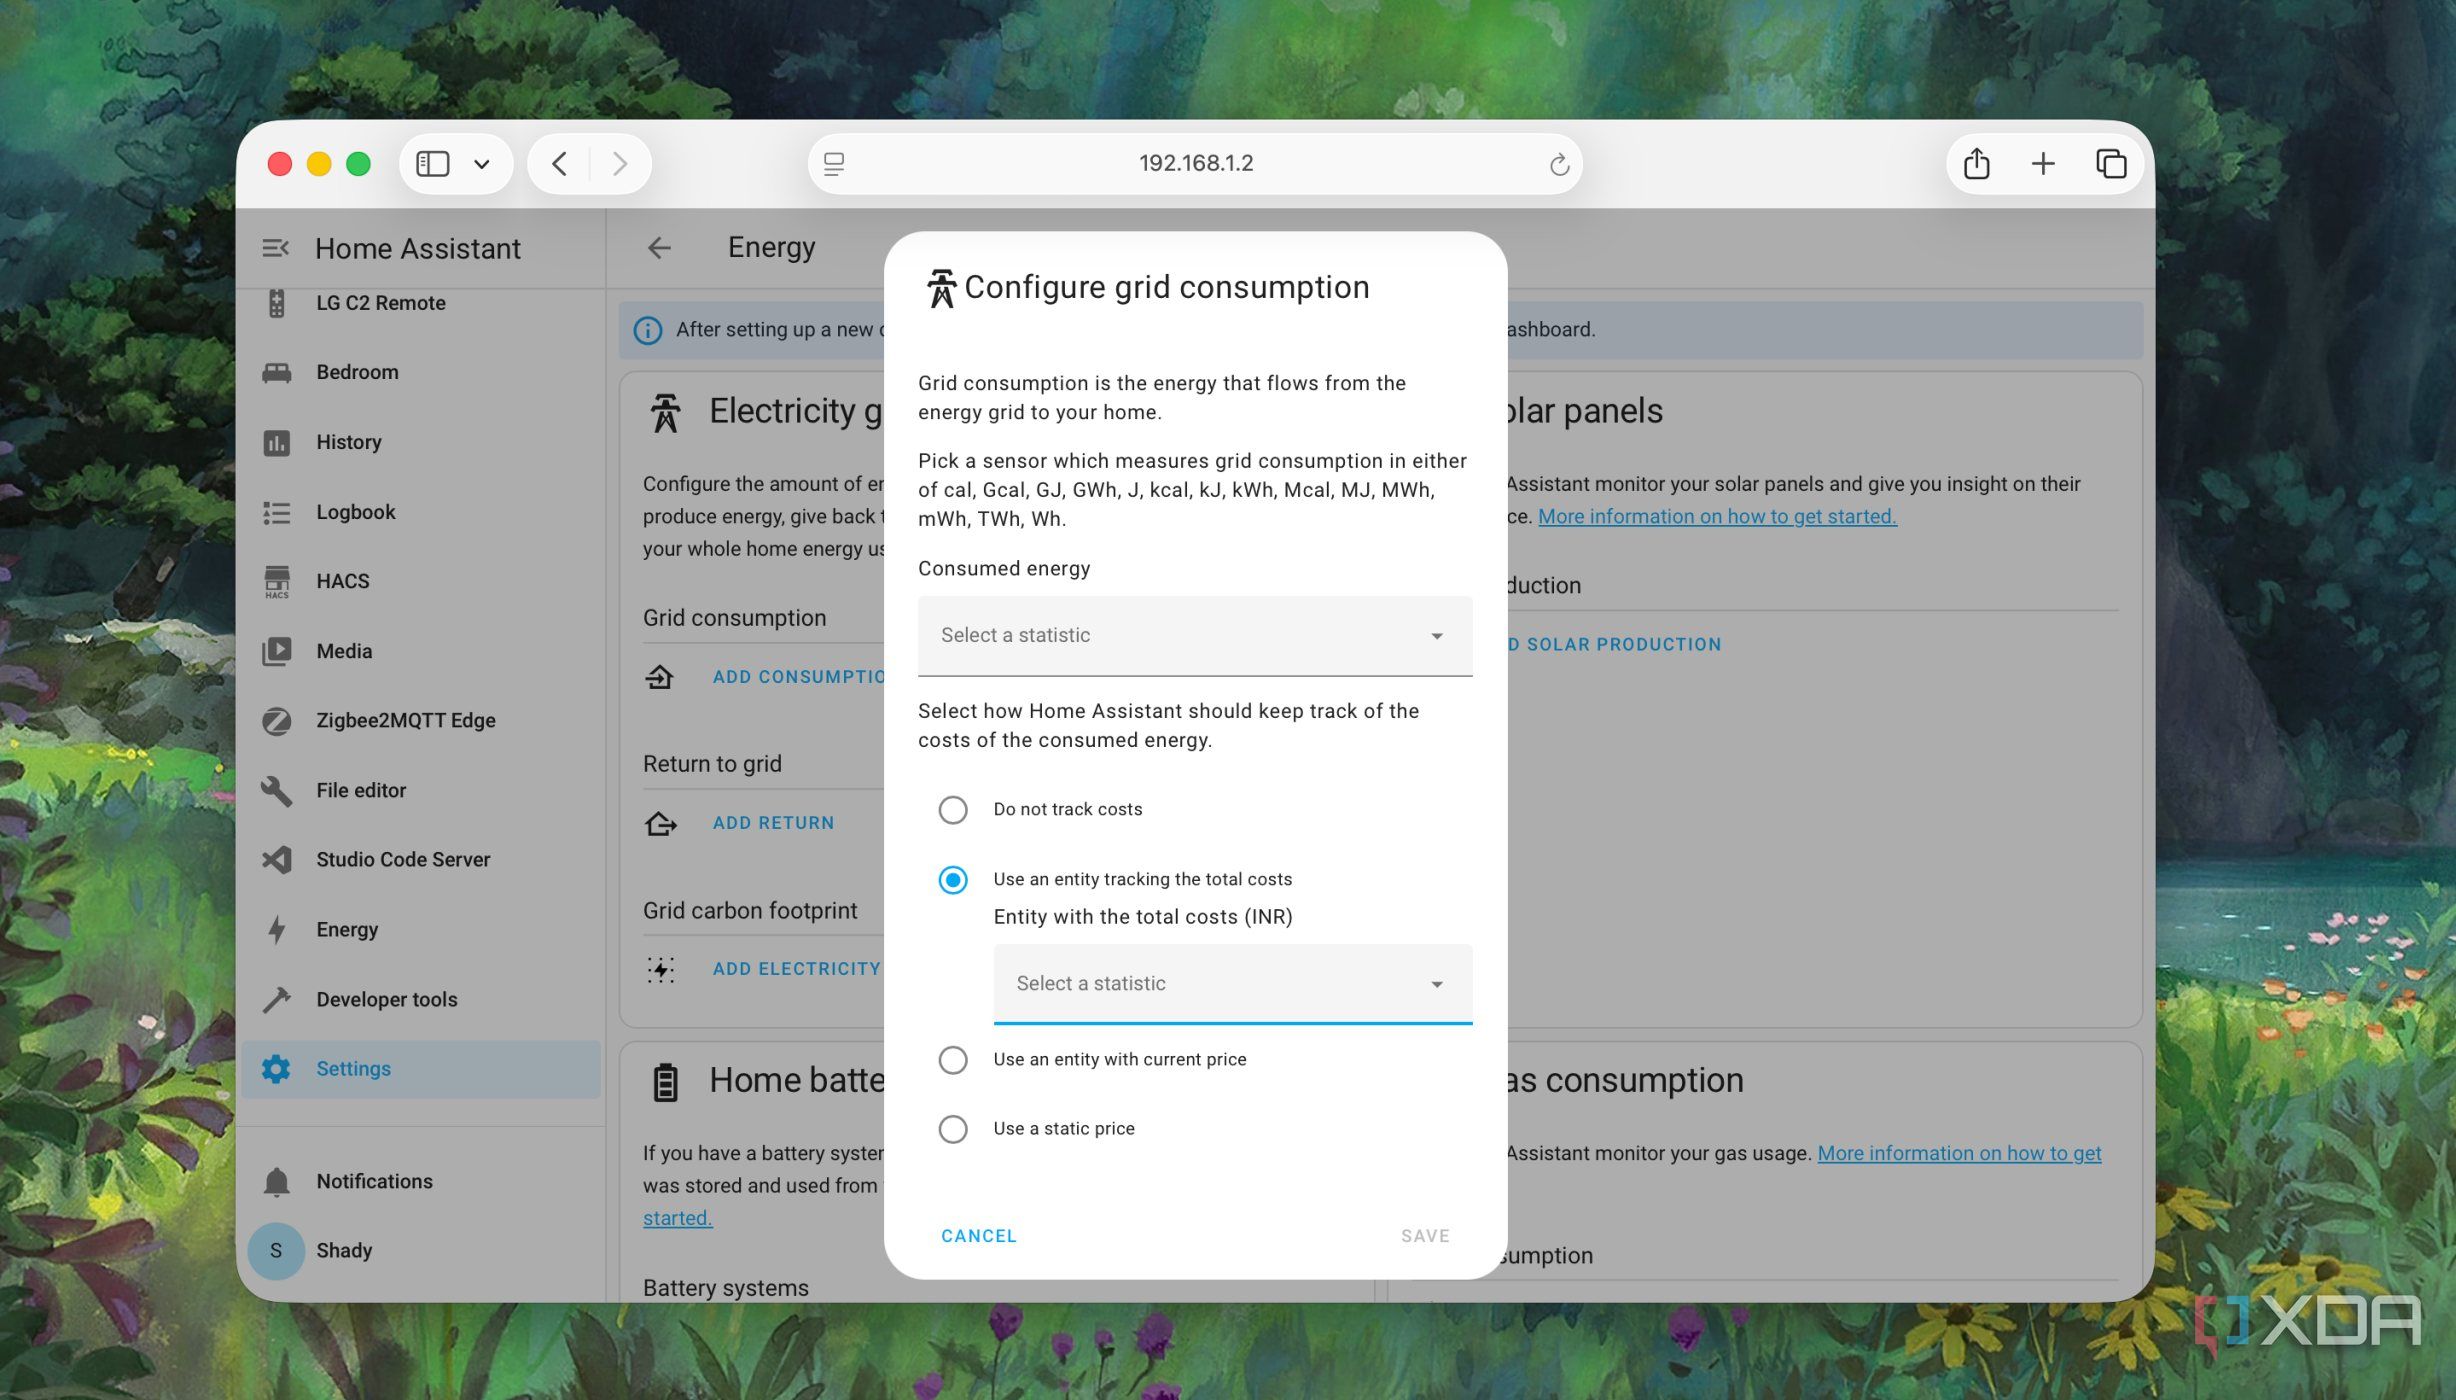The height and width of the screenshot is (1400, 2456).
Task: Open the Logbook list icon
Action: [277, 512]
